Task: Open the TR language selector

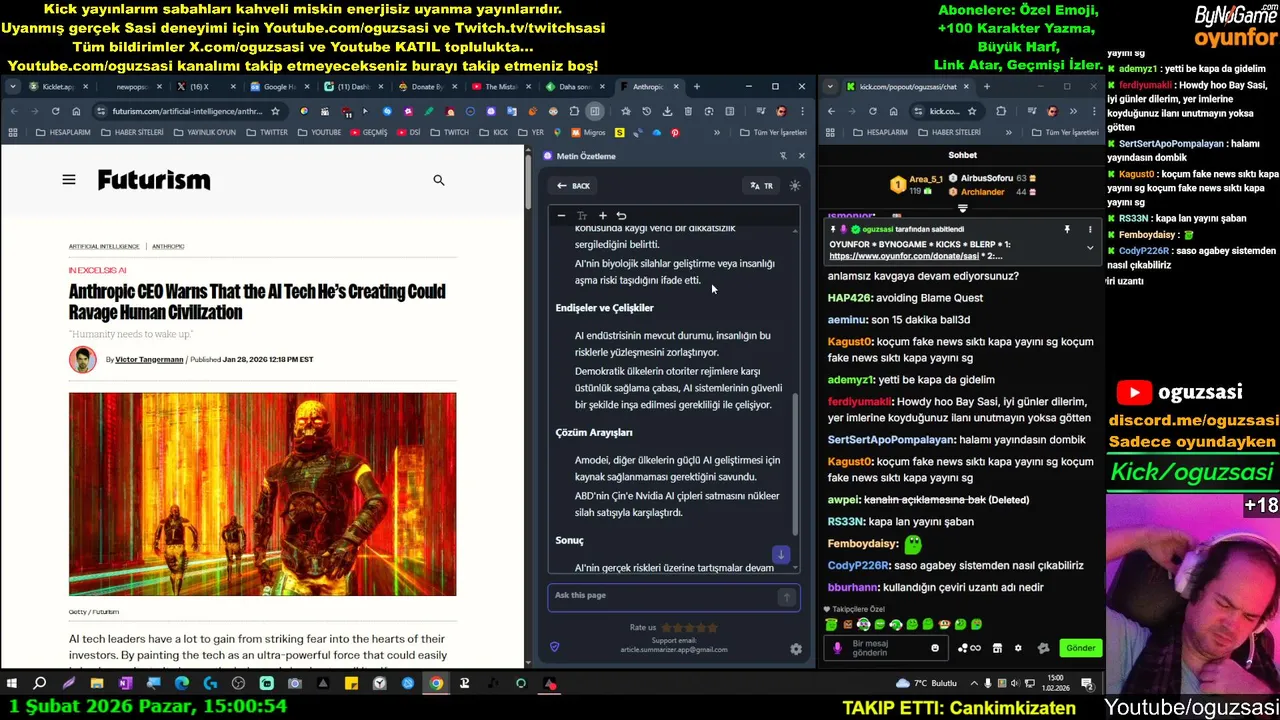Action: 762,185
